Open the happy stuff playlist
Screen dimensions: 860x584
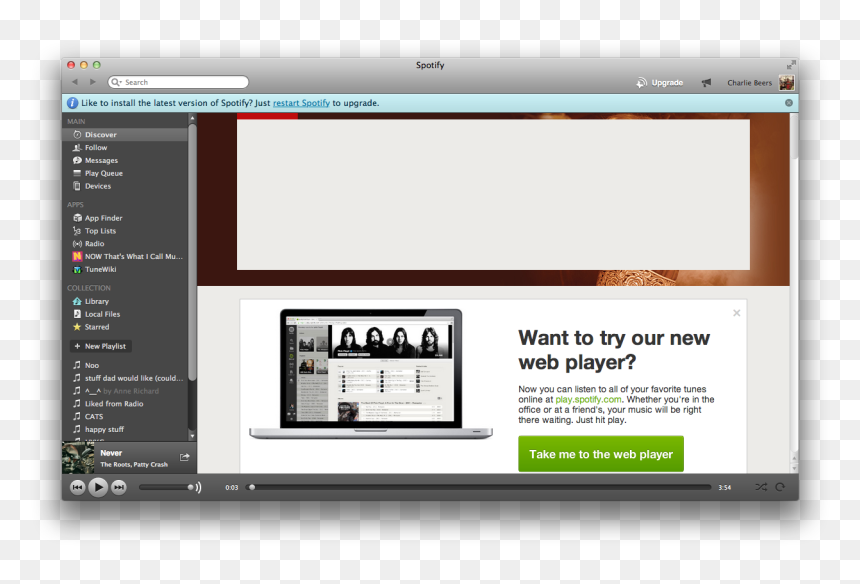[126, 429]
